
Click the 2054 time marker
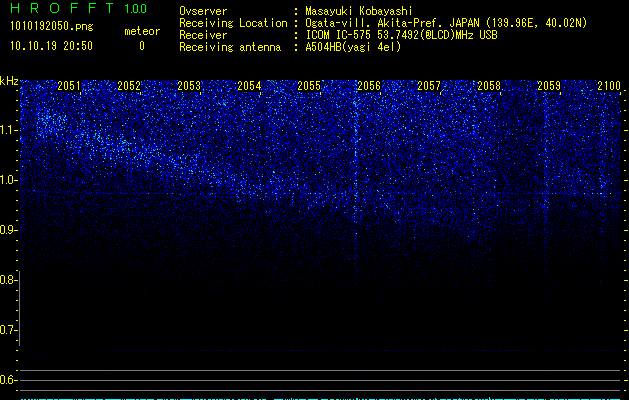click(x=249, y=86)
